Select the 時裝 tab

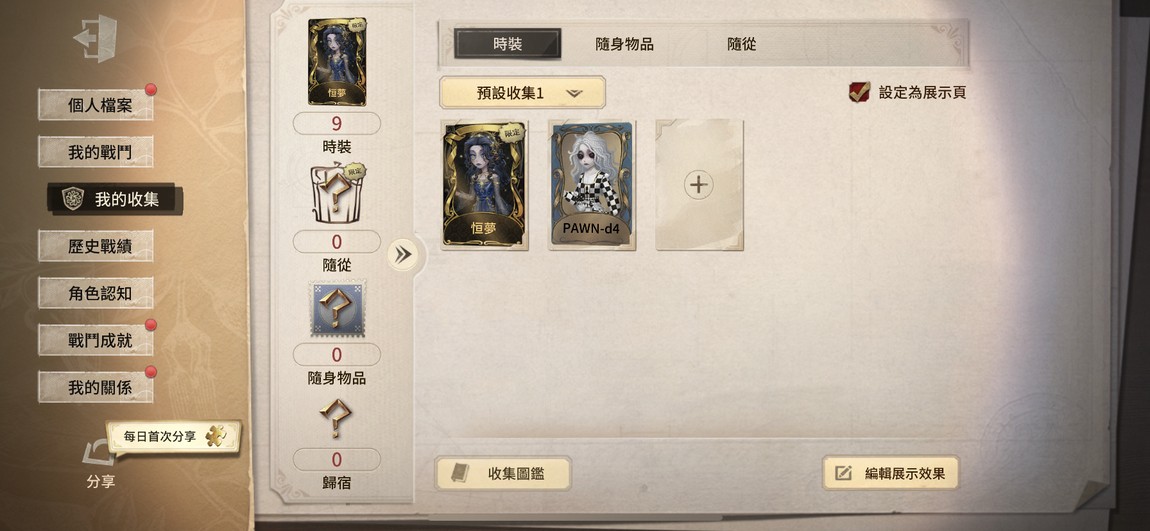click(x=508, y=44)
